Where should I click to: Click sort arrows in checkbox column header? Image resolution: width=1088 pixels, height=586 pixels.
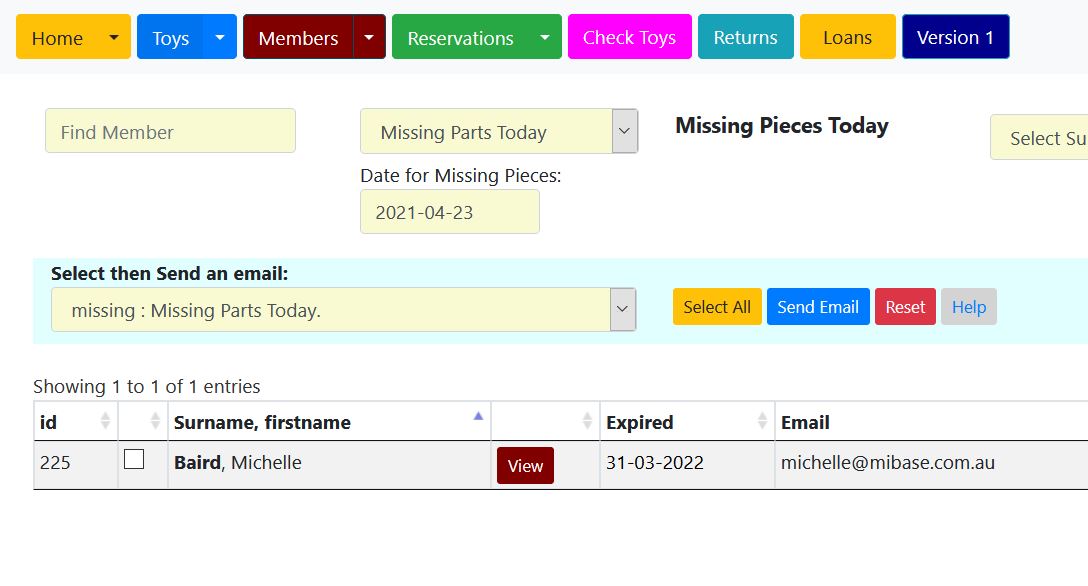[155, 422]
